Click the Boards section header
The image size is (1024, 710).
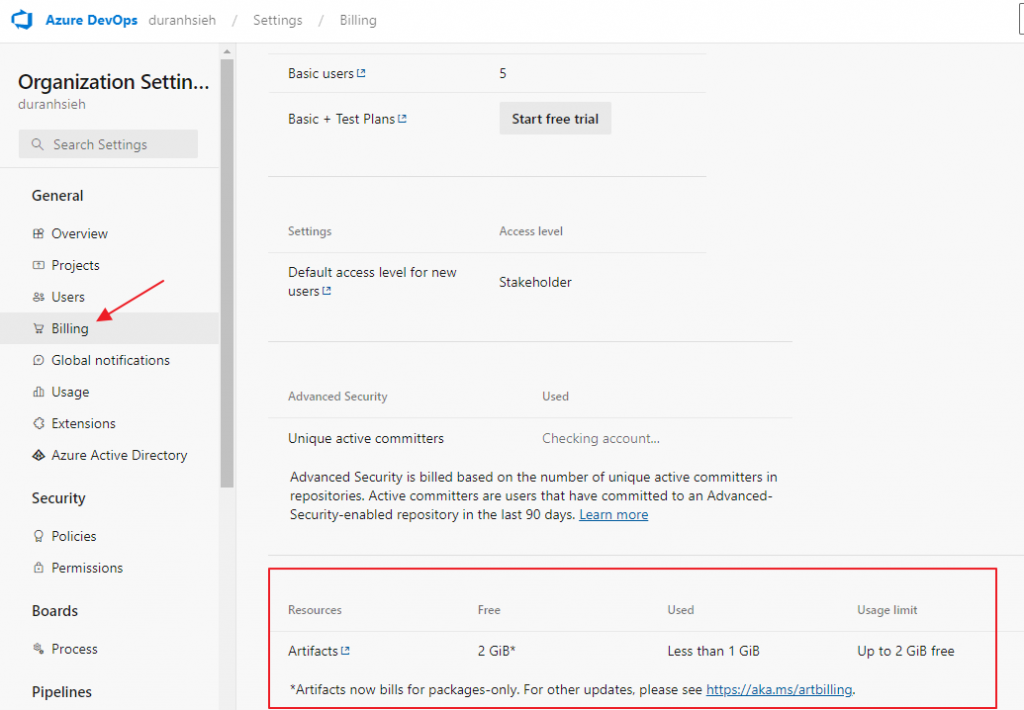coord(55,611)
